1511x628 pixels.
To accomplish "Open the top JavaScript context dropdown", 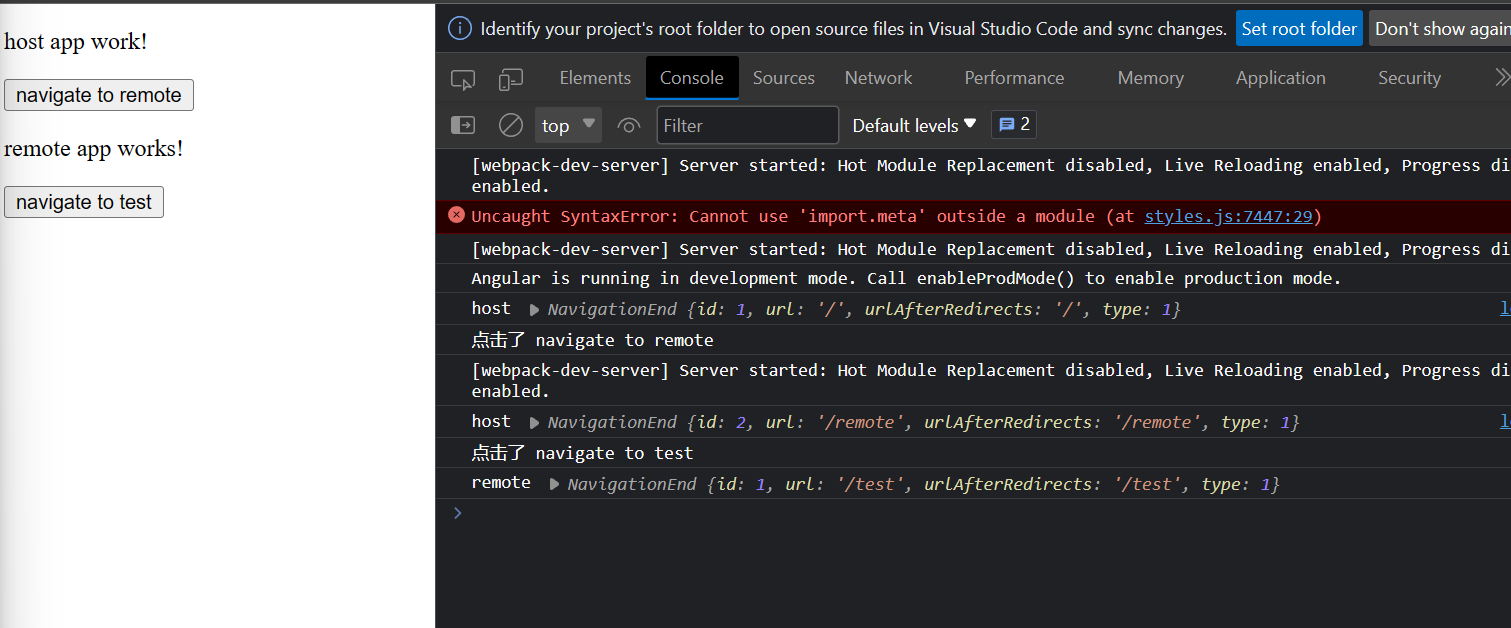I will click(568, 125).
